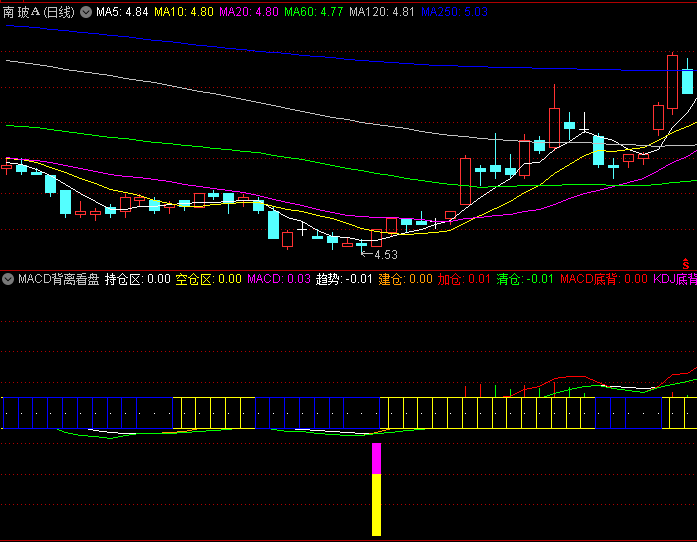Screen dimensions: 697x542
Task: Open the dropdown arrow beside 南玻A (日线)
Action: (85, 12)
